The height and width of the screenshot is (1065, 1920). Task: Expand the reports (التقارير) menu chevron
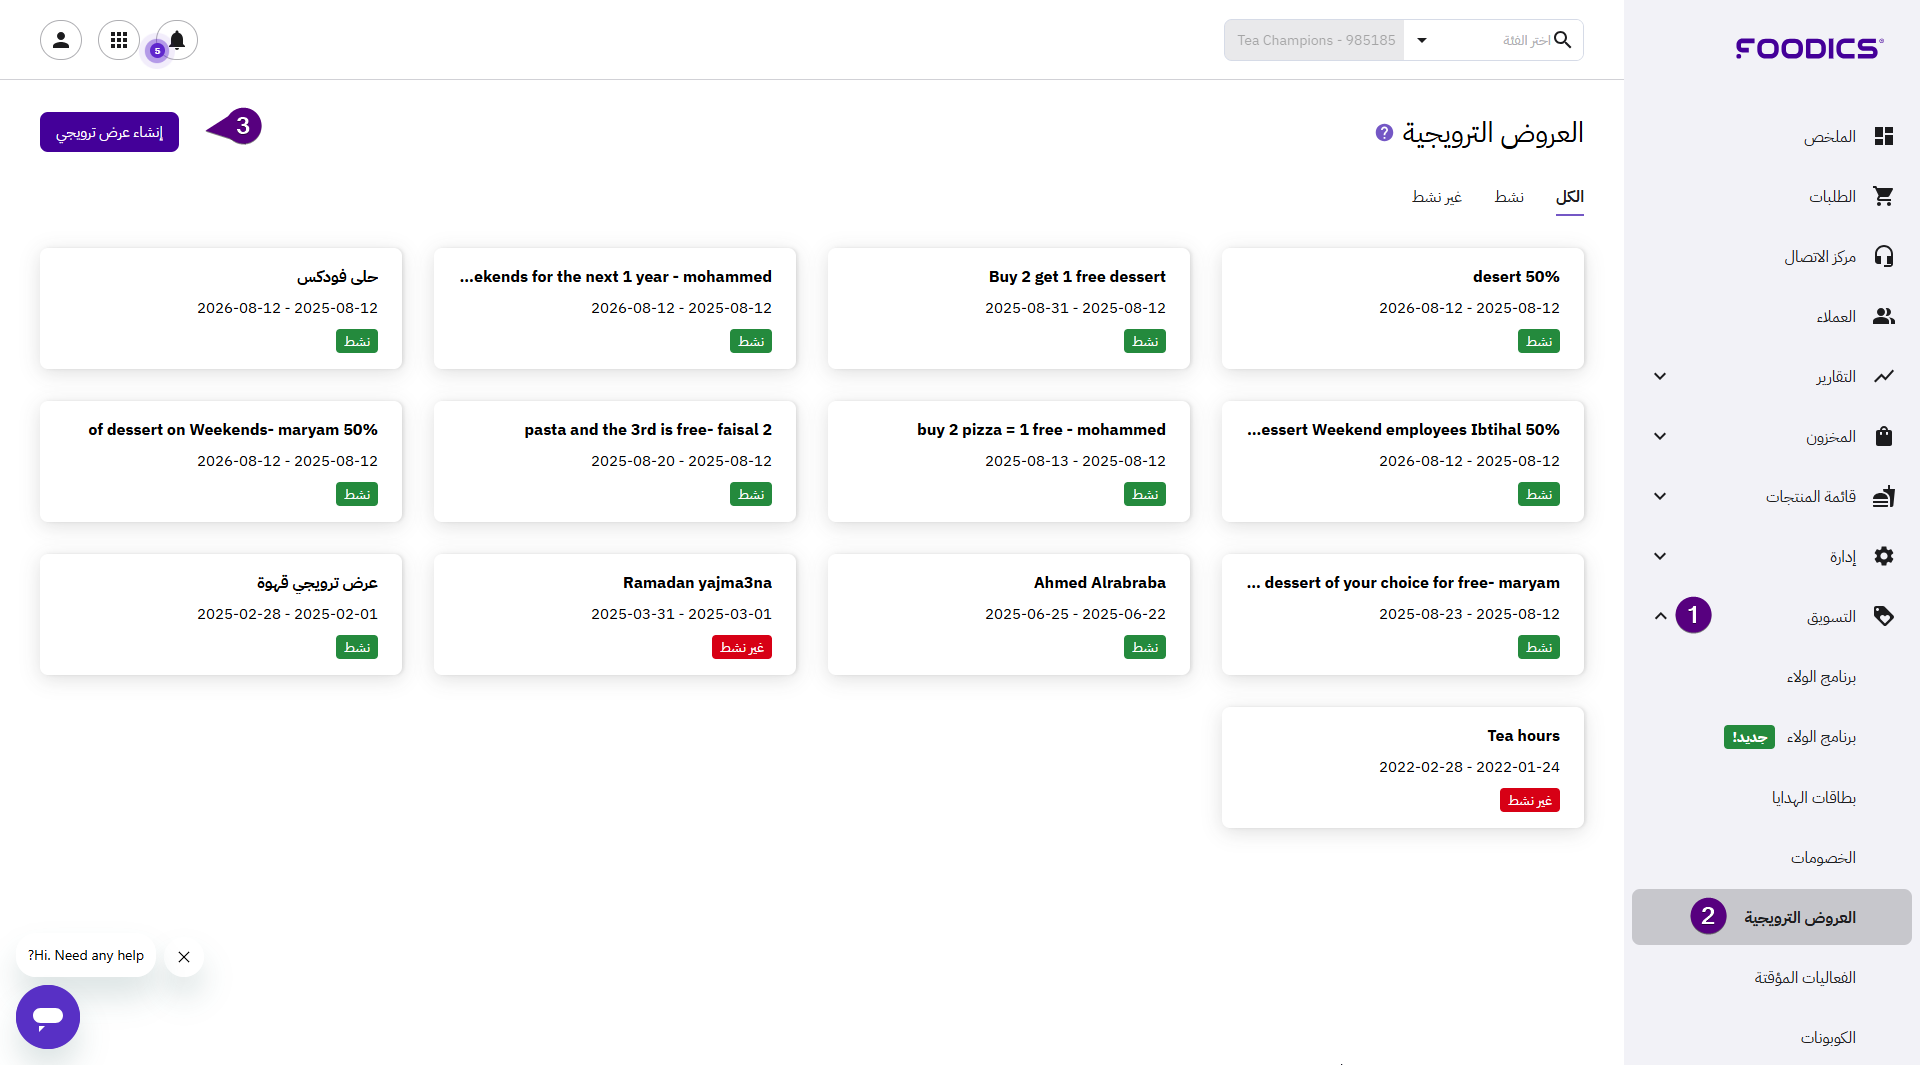1660,376
